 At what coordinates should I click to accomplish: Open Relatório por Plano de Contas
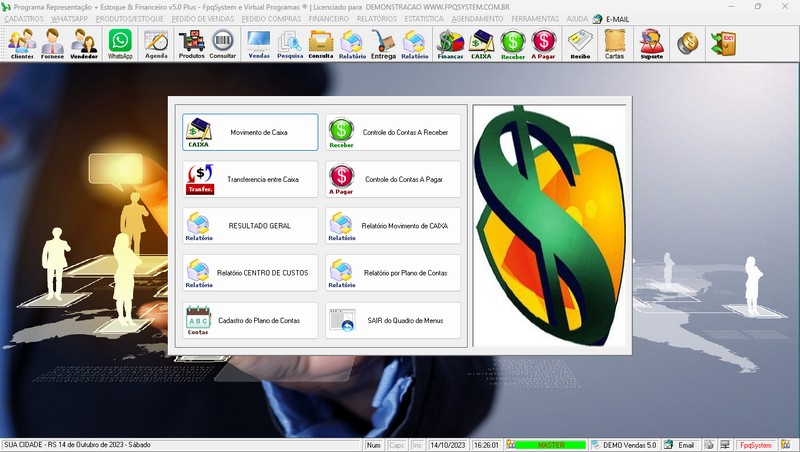click(393, 273)
